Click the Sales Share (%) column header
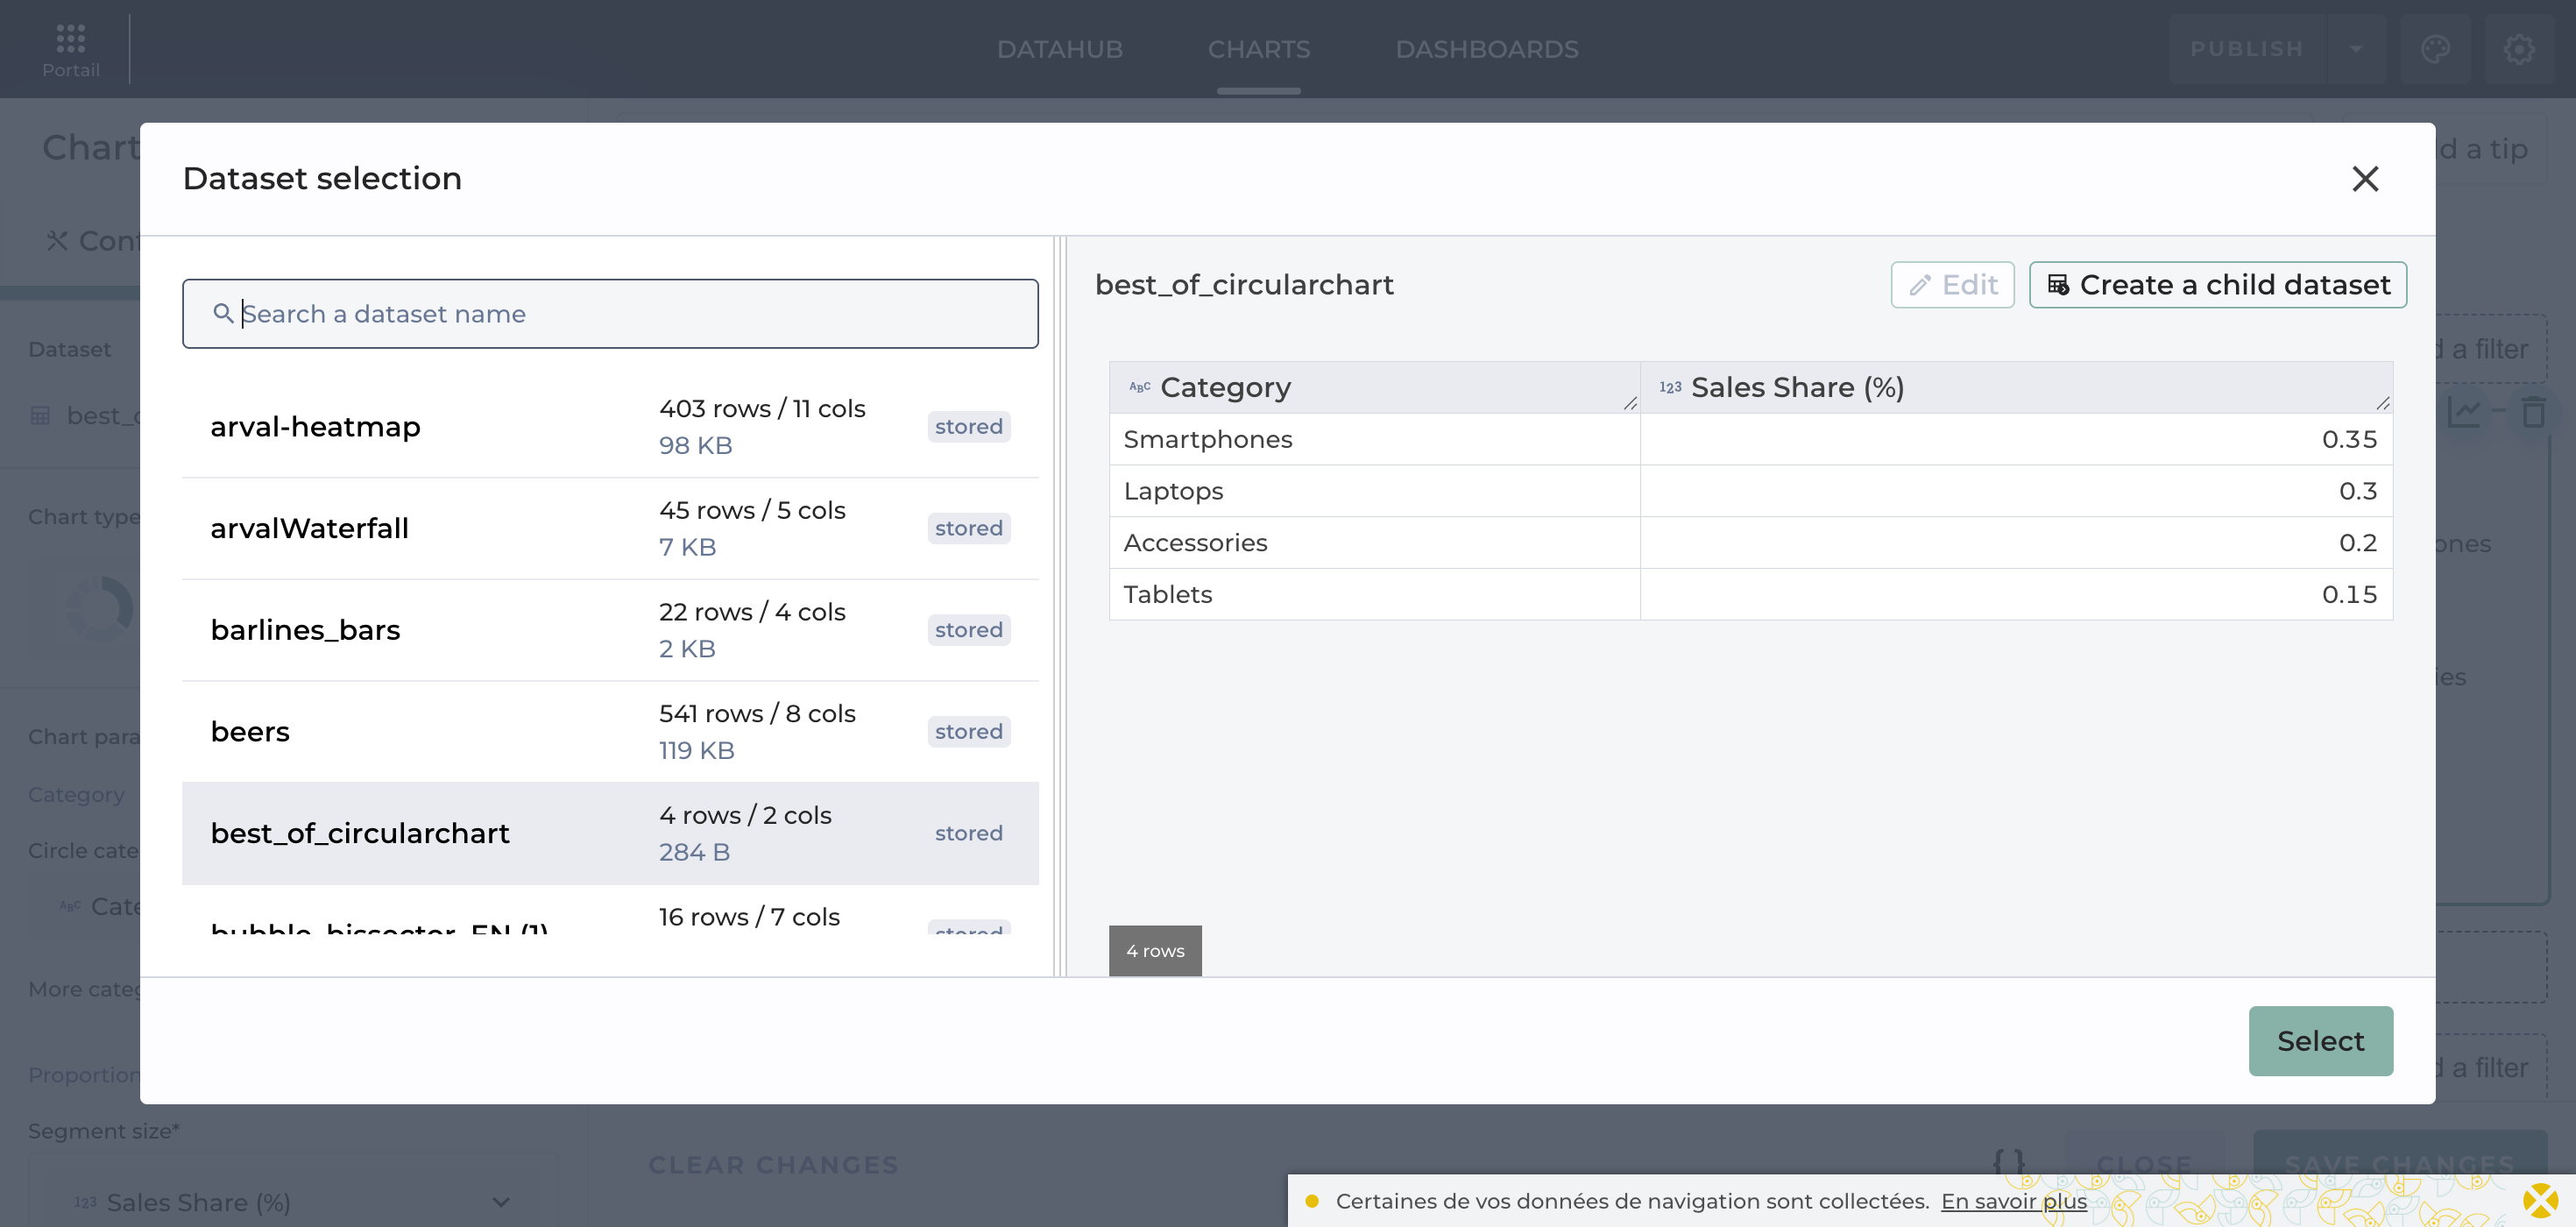The image size is (2576, 1227). 2016,388
